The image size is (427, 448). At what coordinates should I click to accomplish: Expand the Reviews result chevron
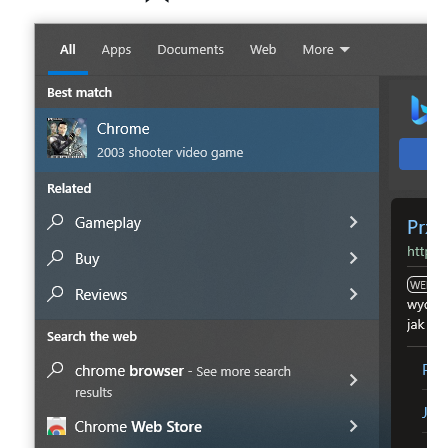coord(354,294)
